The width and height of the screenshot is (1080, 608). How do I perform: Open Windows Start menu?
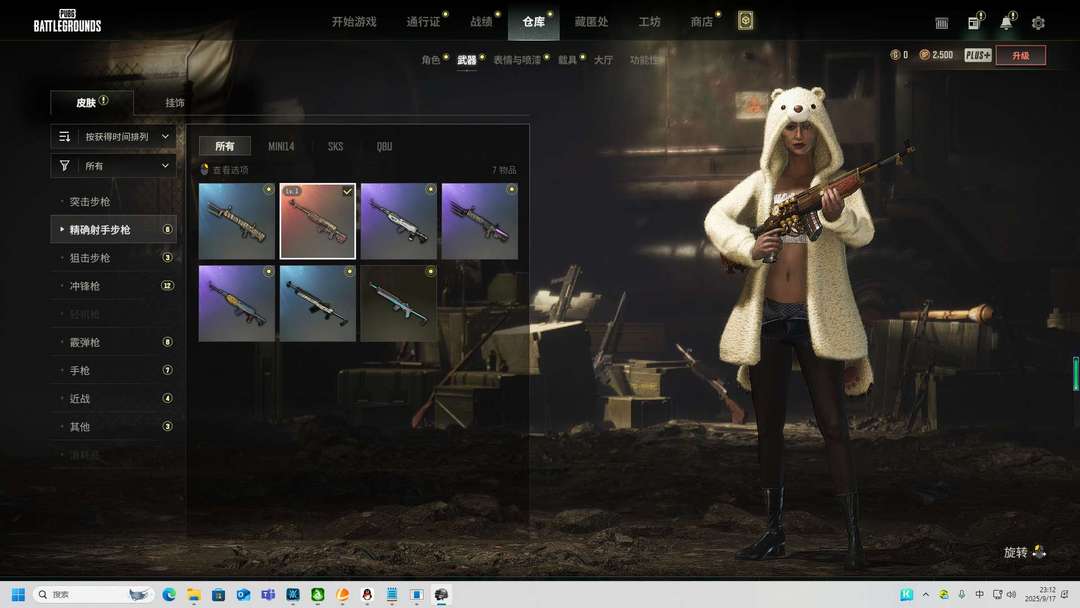(x=19, y=594)
